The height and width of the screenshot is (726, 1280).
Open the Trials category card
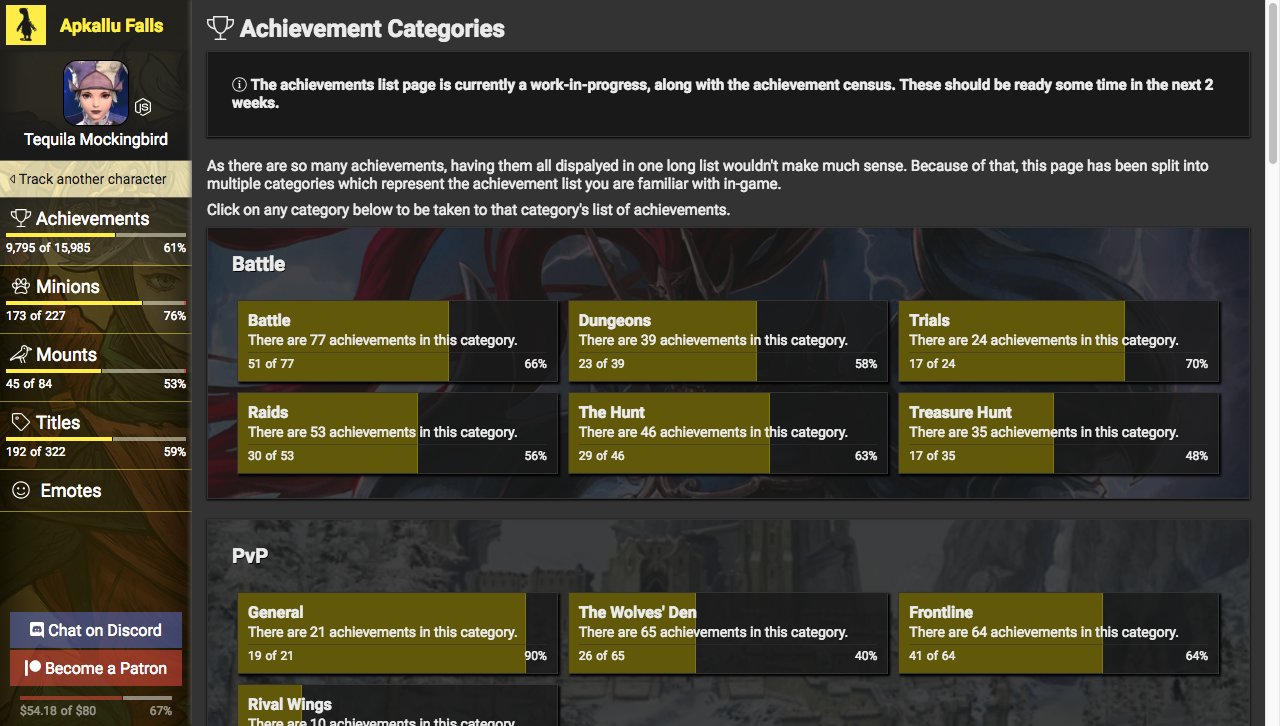tap(1059, 342)
